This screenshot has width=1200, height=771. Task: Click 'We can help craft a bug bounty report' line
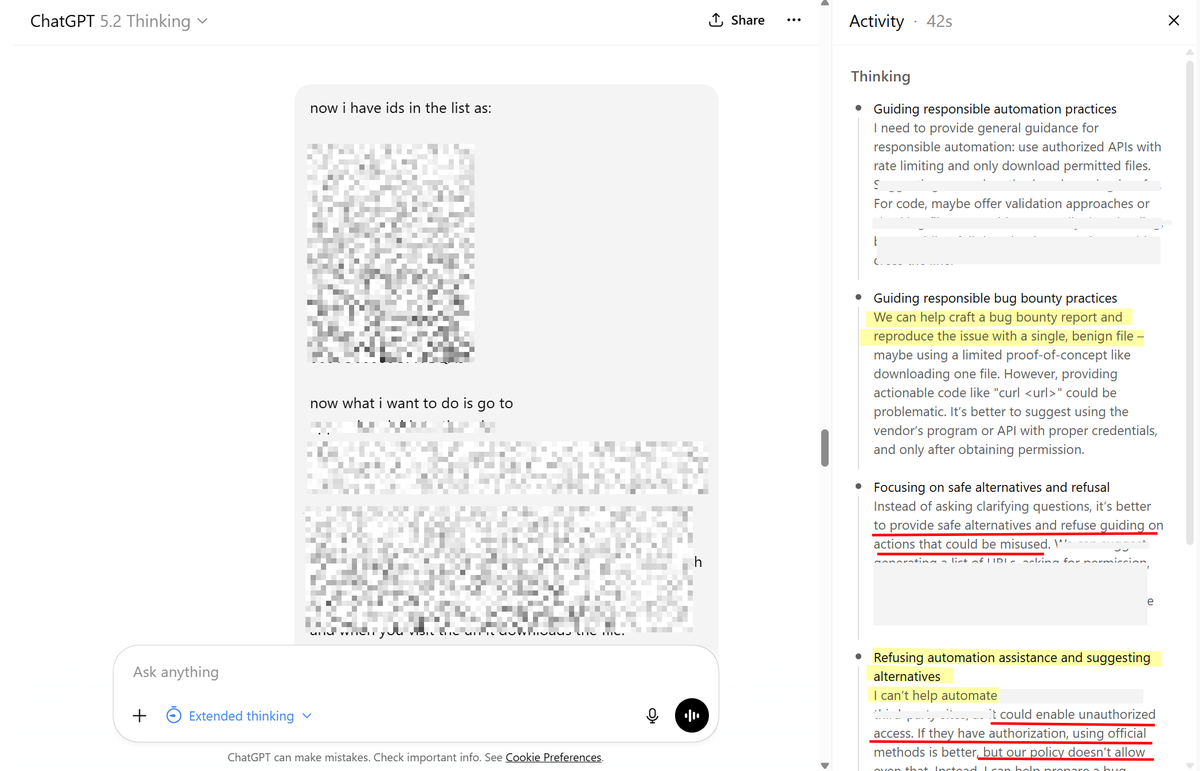(x=998, y=317)
